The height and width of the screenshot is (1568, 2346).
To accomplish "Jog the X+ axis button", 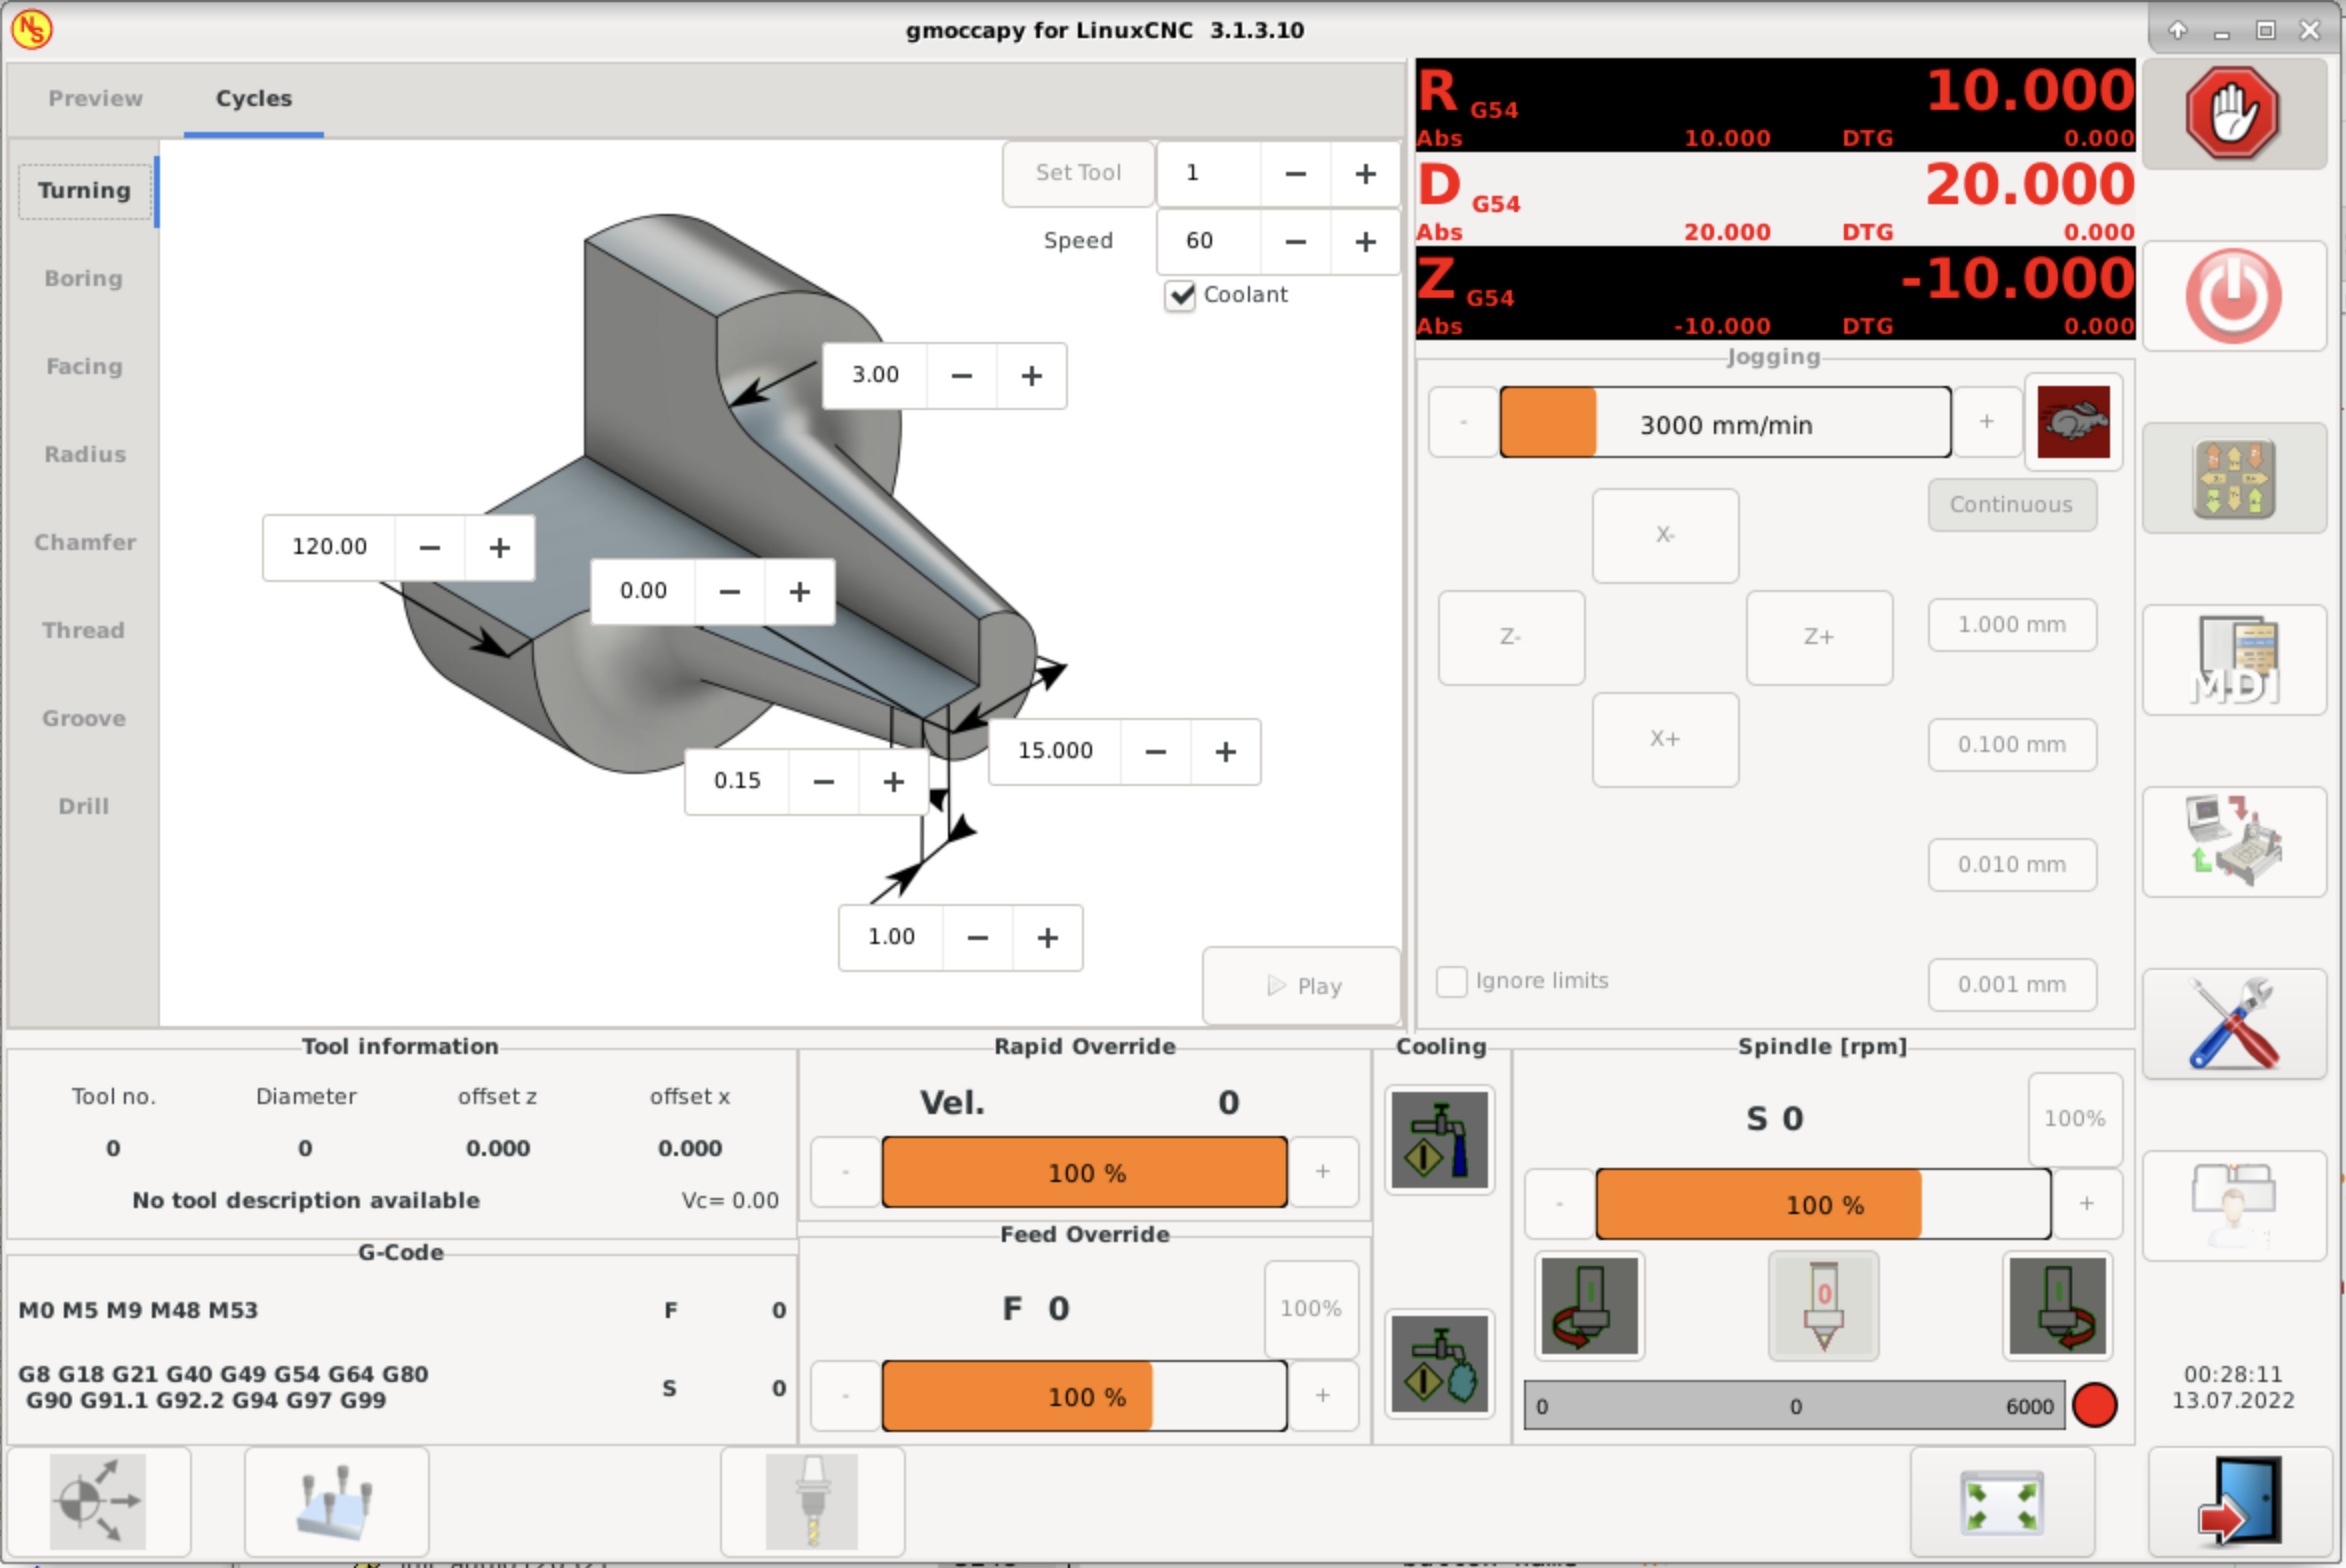I will point(1665,739).
